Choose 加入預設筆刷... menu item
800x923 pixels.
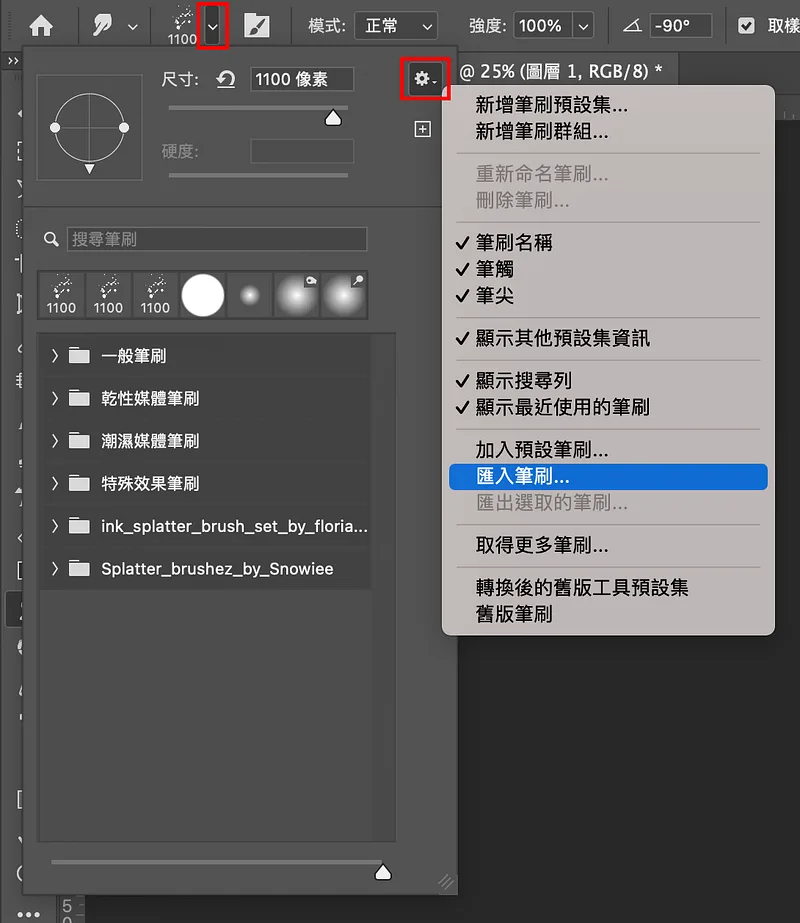[x=608, y=450]
